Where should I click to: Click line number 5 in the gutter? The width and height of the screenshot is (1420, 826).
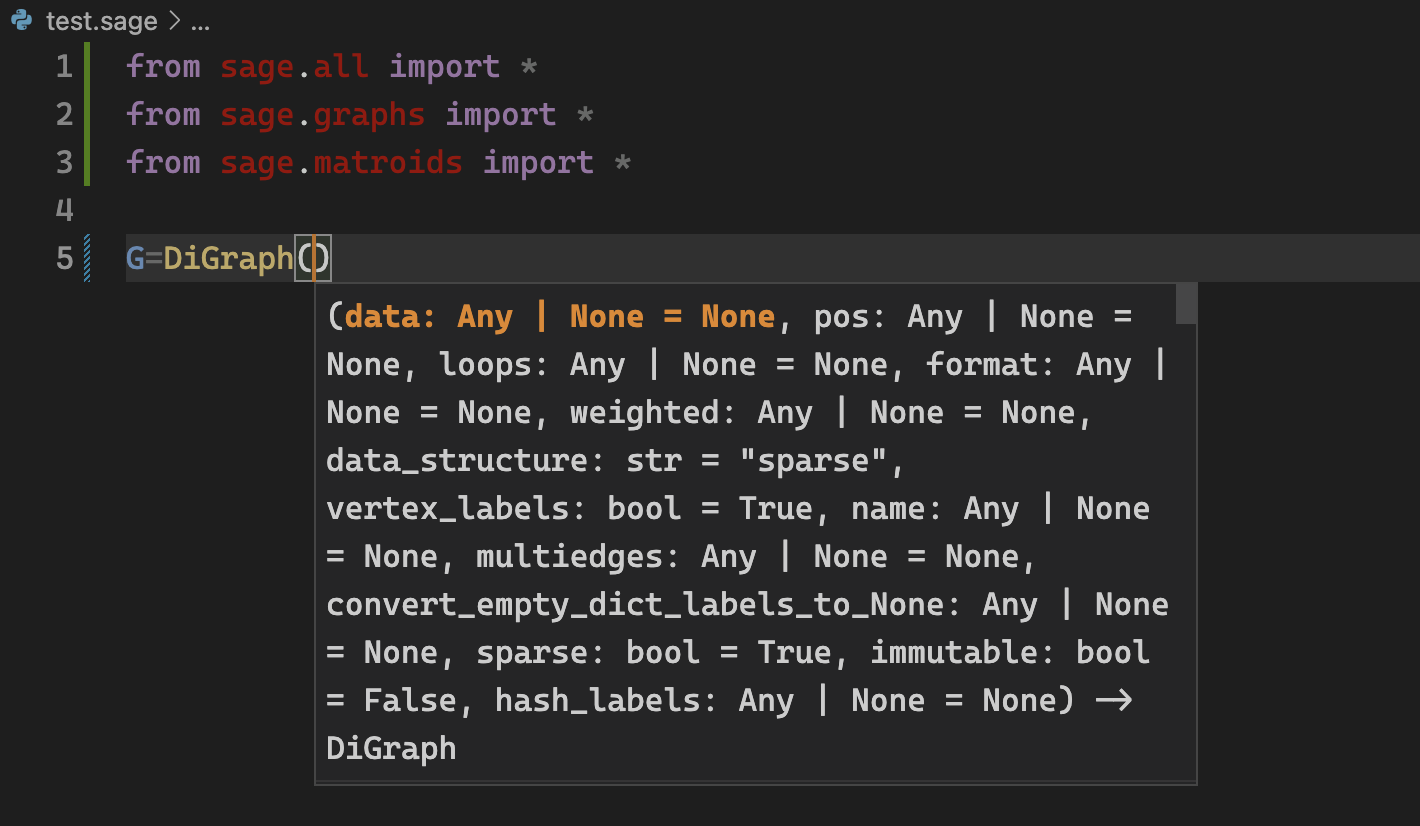(x=64, y=259)
